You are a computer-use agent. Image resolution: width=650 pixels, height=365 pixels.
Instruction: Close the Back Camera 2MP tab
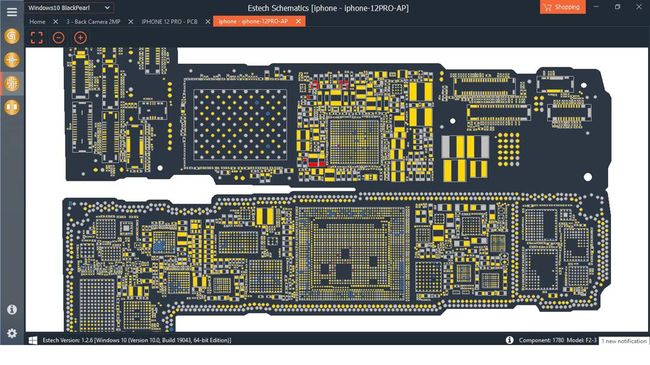131,22
